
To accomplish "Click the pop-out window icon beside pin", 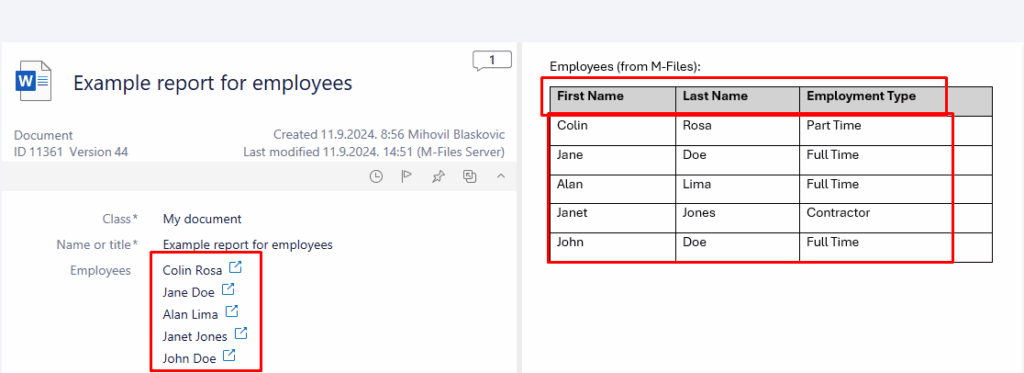I will click(x=470, y=176).
